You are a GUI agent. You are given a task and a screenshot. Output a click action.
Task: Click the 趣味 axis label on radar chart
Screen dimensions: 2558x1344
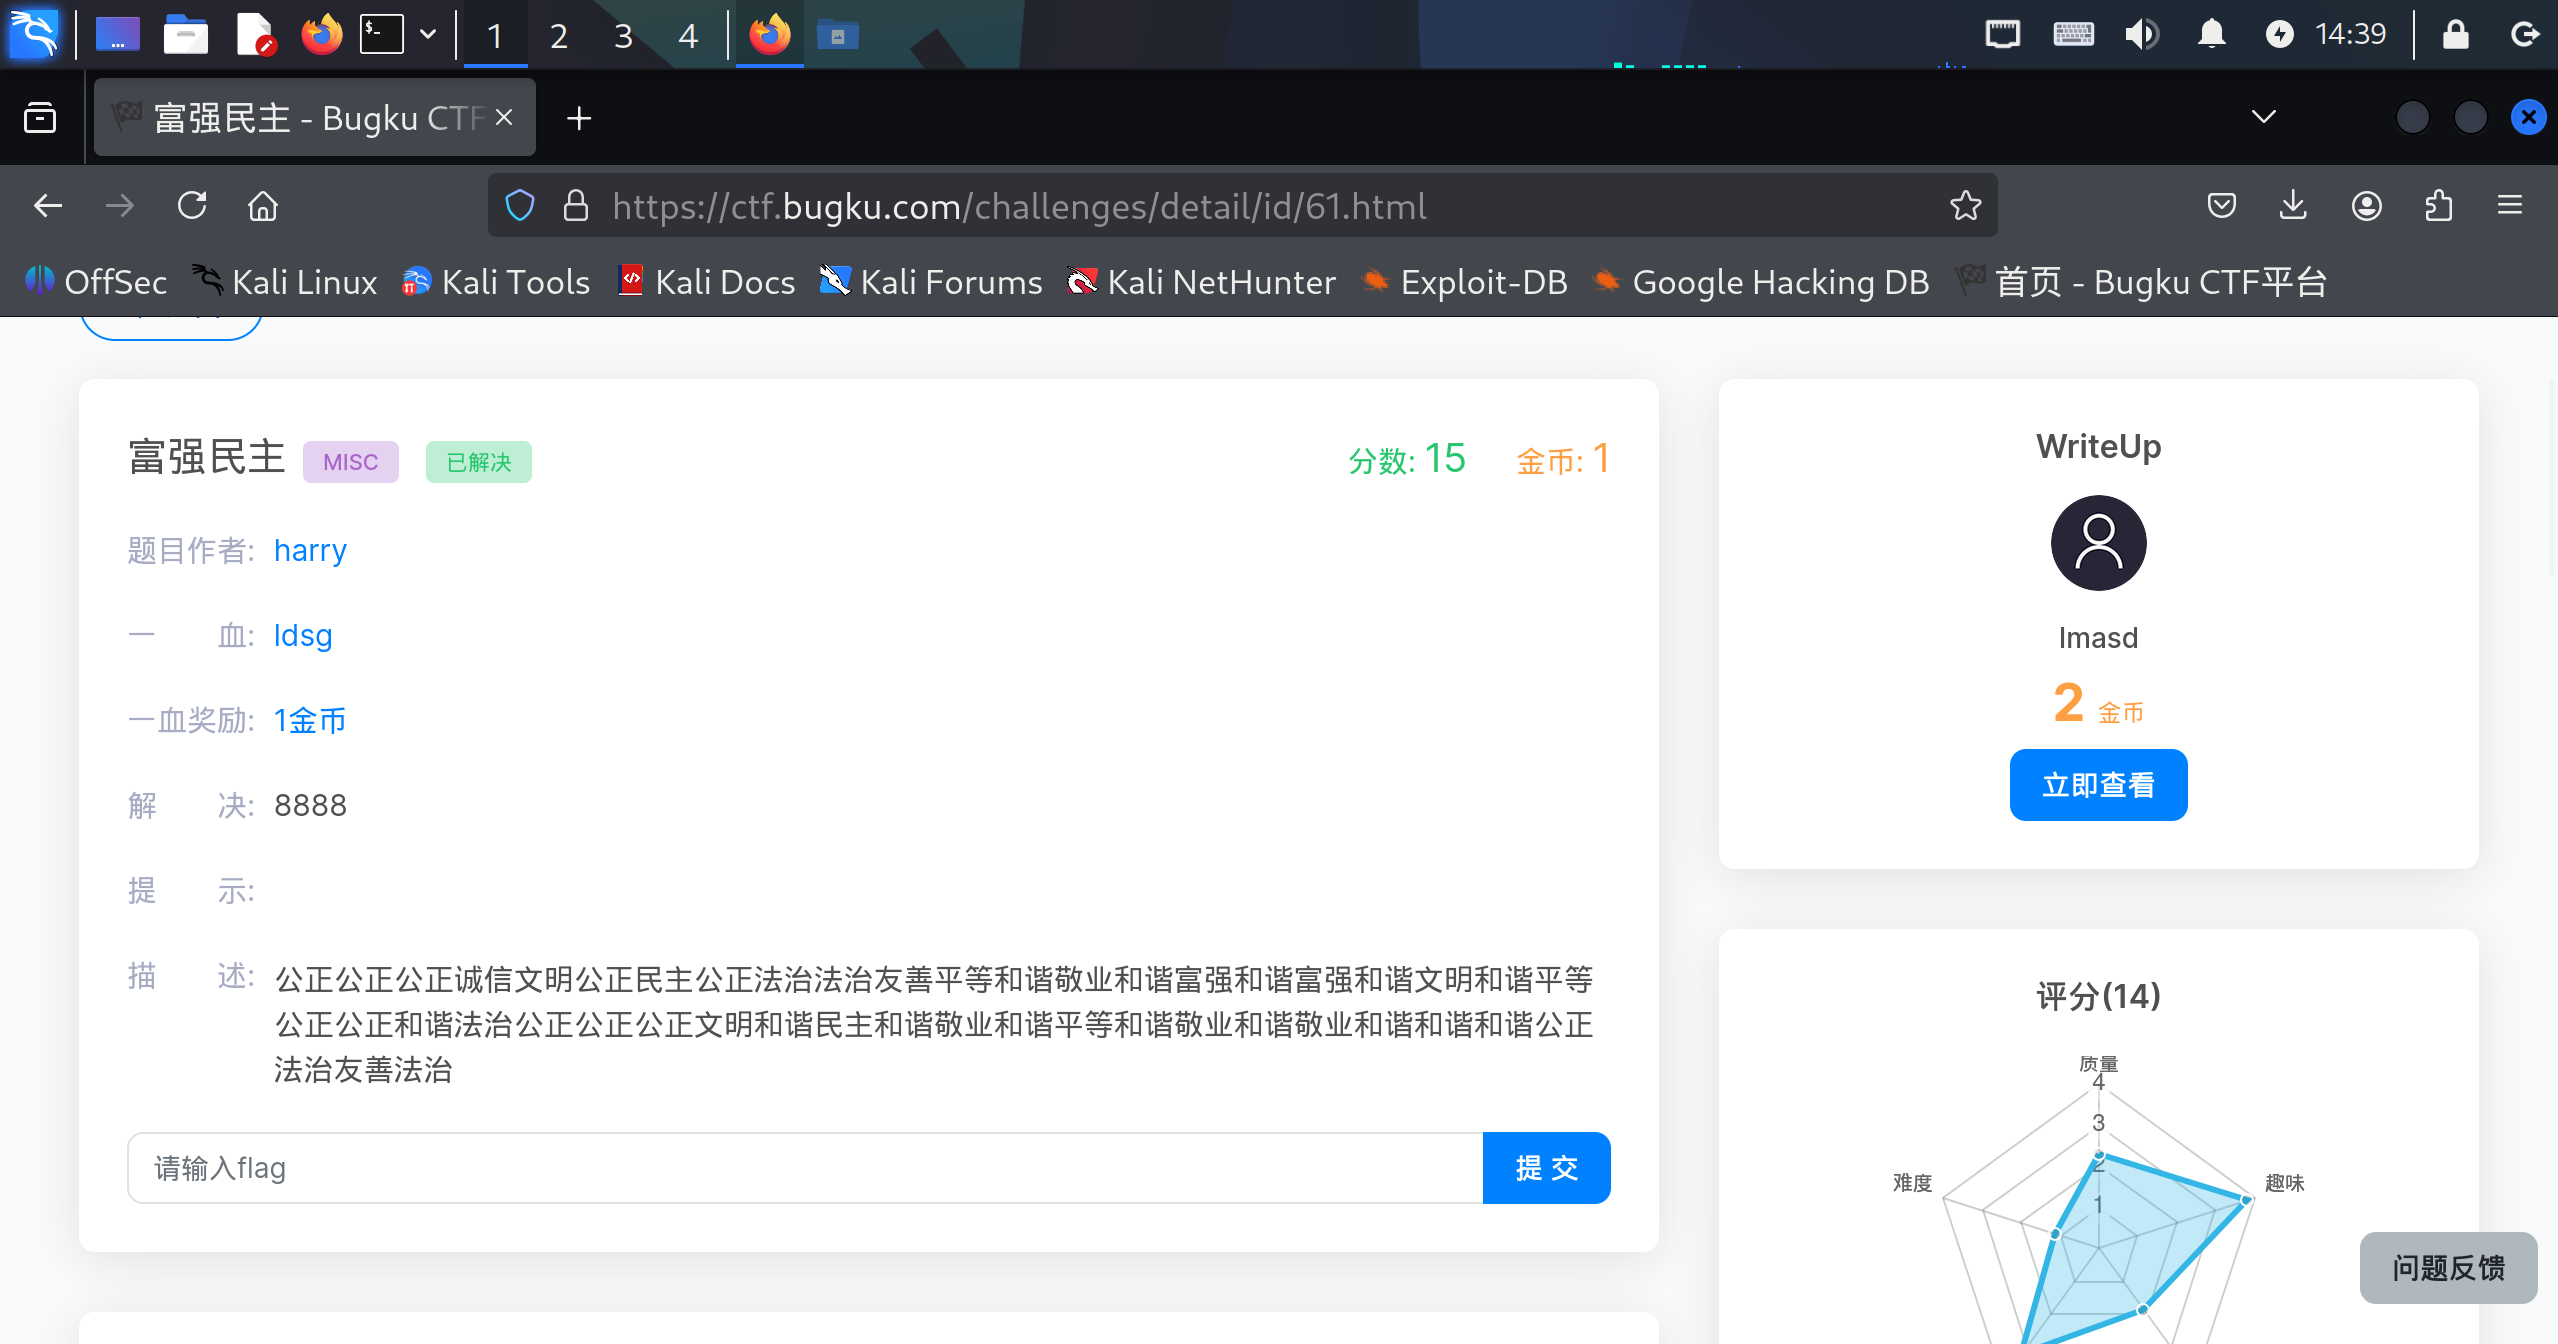coord(2284,1183)
